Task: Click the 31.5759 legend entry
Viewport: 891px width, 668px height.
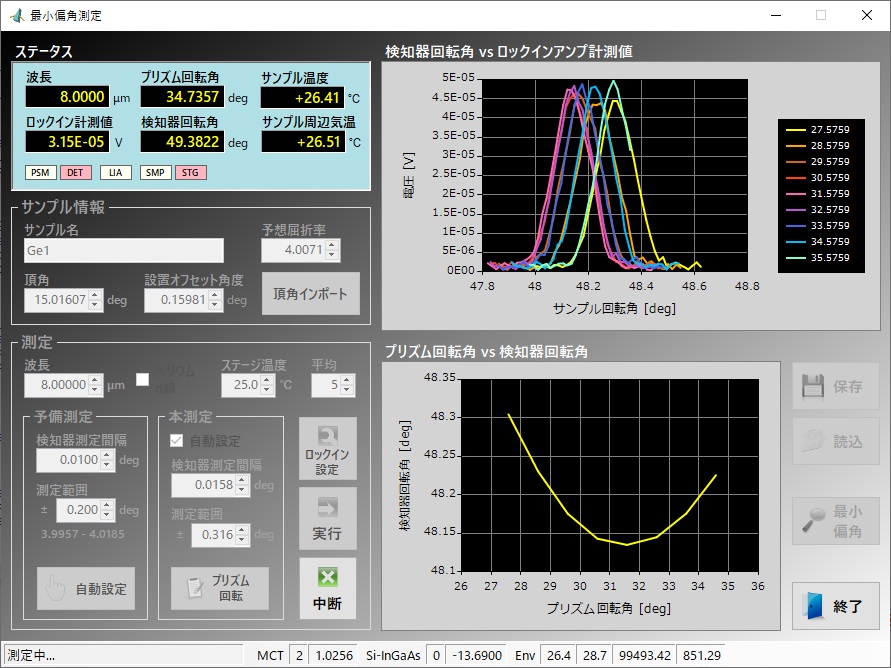Action: click(x=818, y=194)
